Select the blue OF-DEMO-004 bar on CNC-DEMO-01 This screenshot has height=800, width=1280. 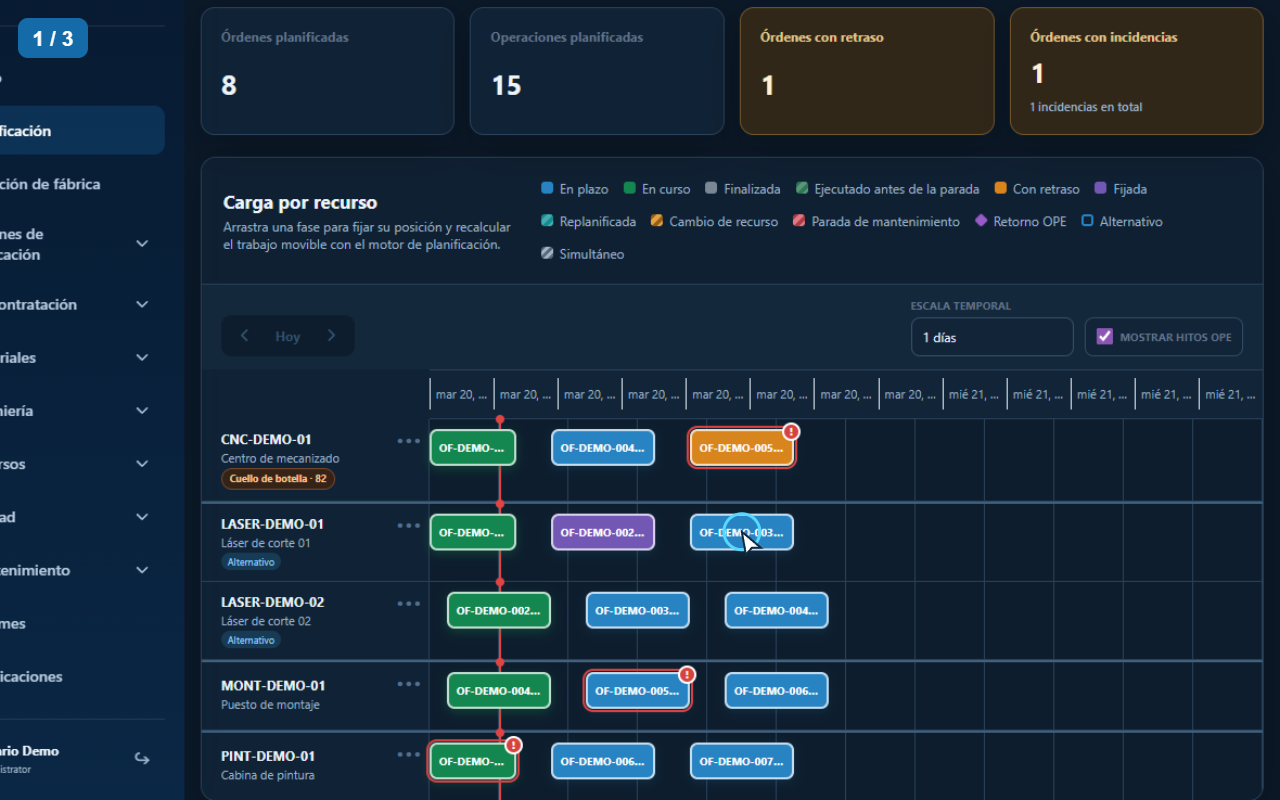tap(603, 448)
